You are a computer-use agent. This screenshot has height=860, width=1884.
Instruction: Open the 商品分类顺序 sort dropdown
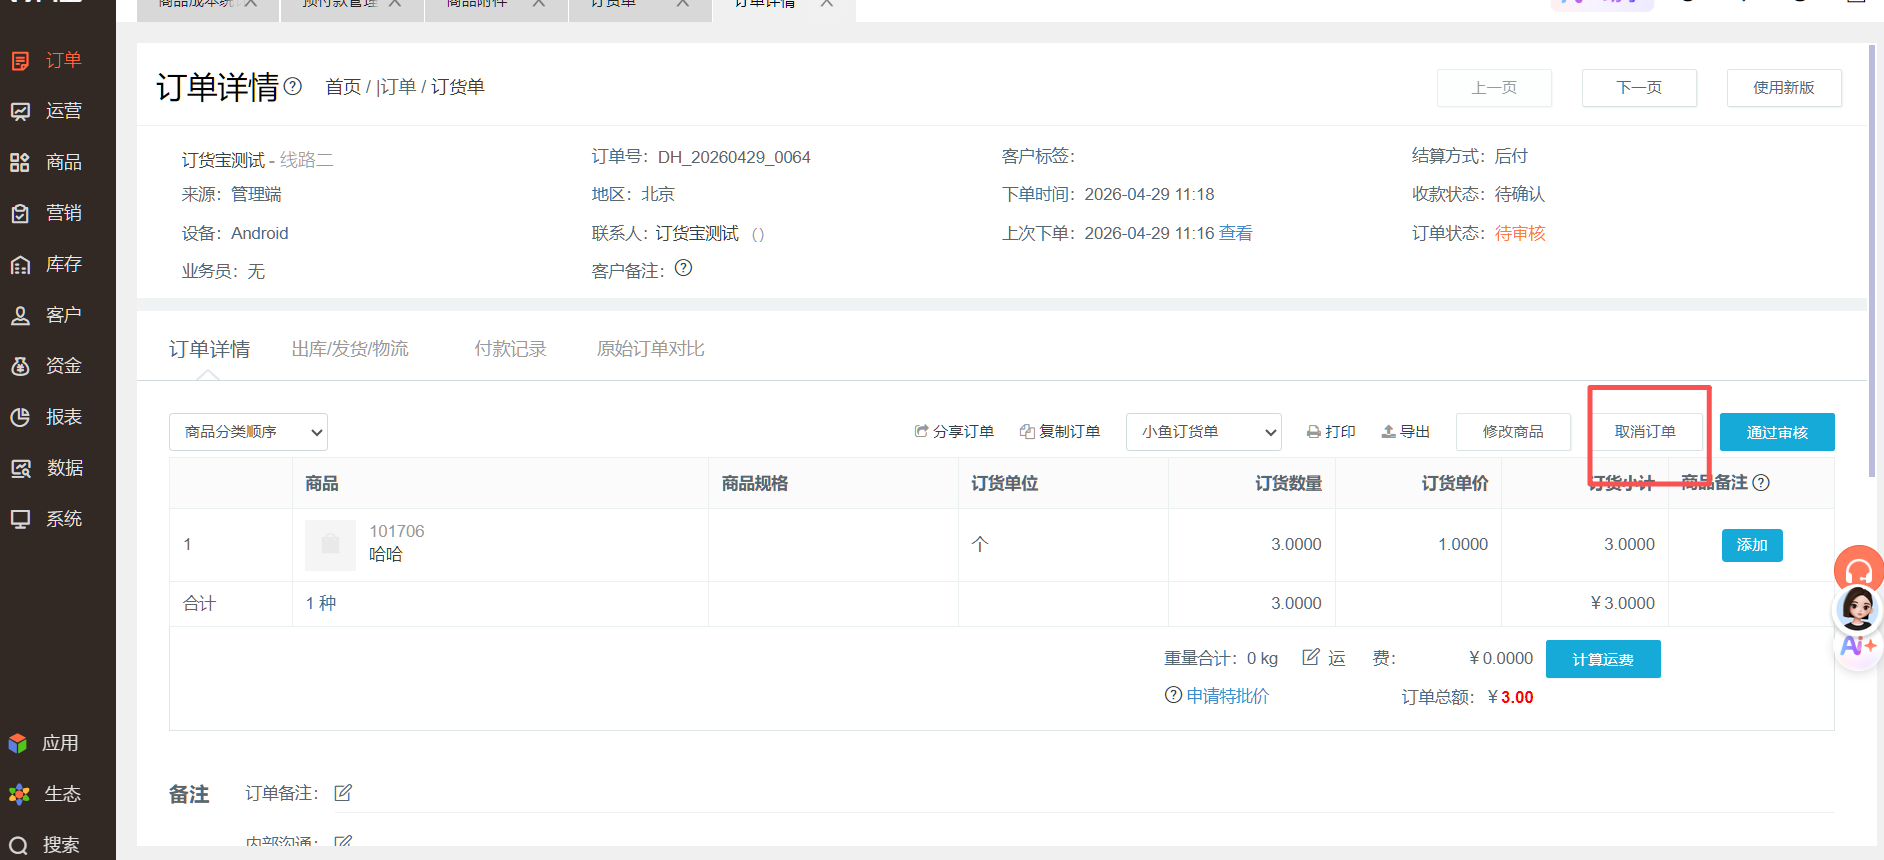(248, 432)
